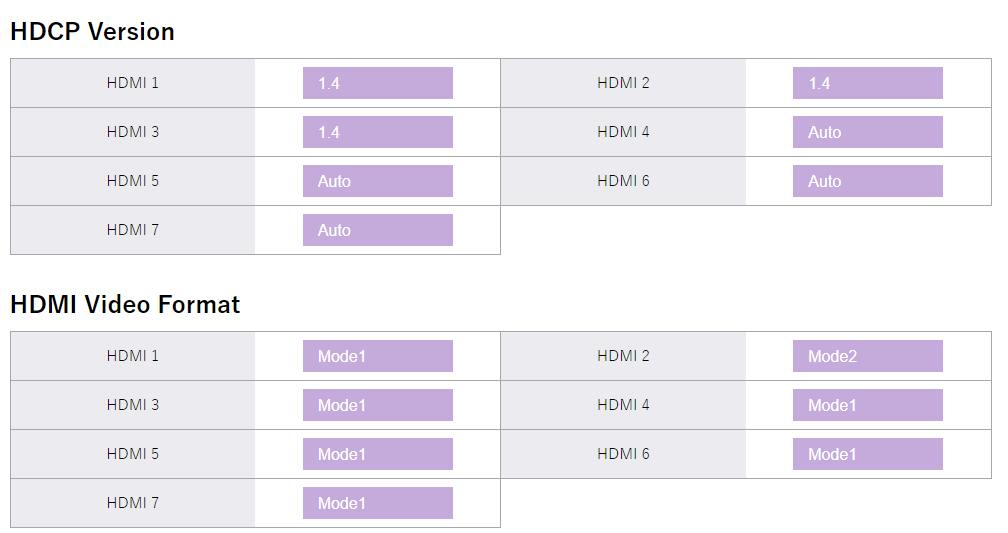Click the HDCP Version heading
The image size is (1008, 533).
(92, 32)
